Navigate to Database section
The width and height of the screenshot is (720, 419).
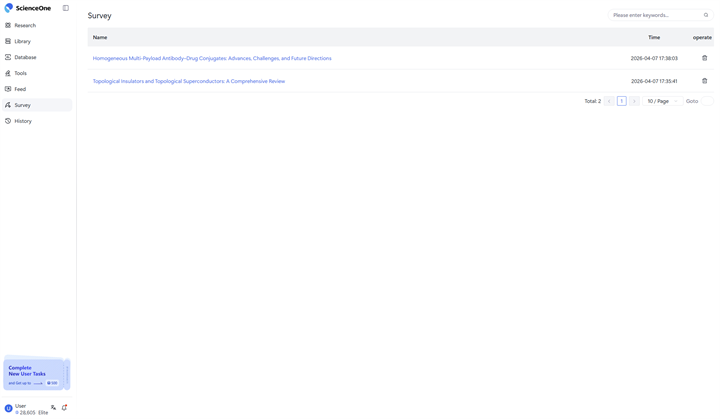coord(25,57)
